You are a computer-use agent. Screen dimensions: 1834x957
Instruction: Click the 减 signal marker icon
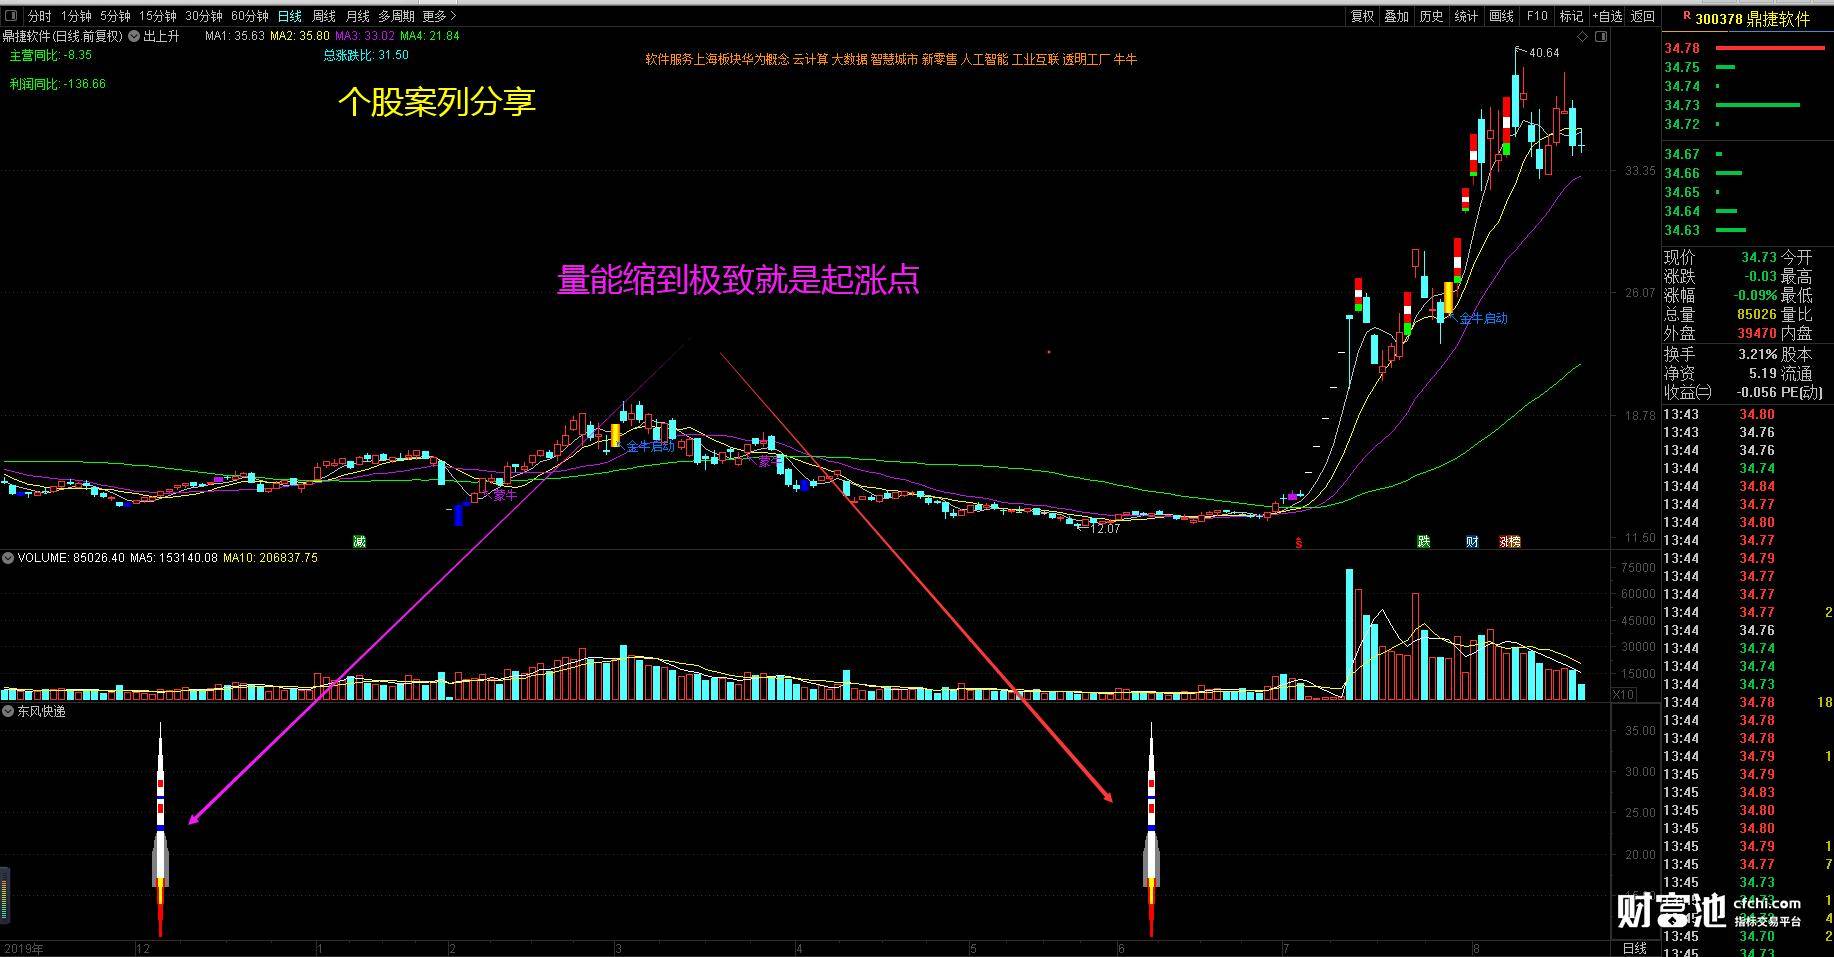[359, 541]
